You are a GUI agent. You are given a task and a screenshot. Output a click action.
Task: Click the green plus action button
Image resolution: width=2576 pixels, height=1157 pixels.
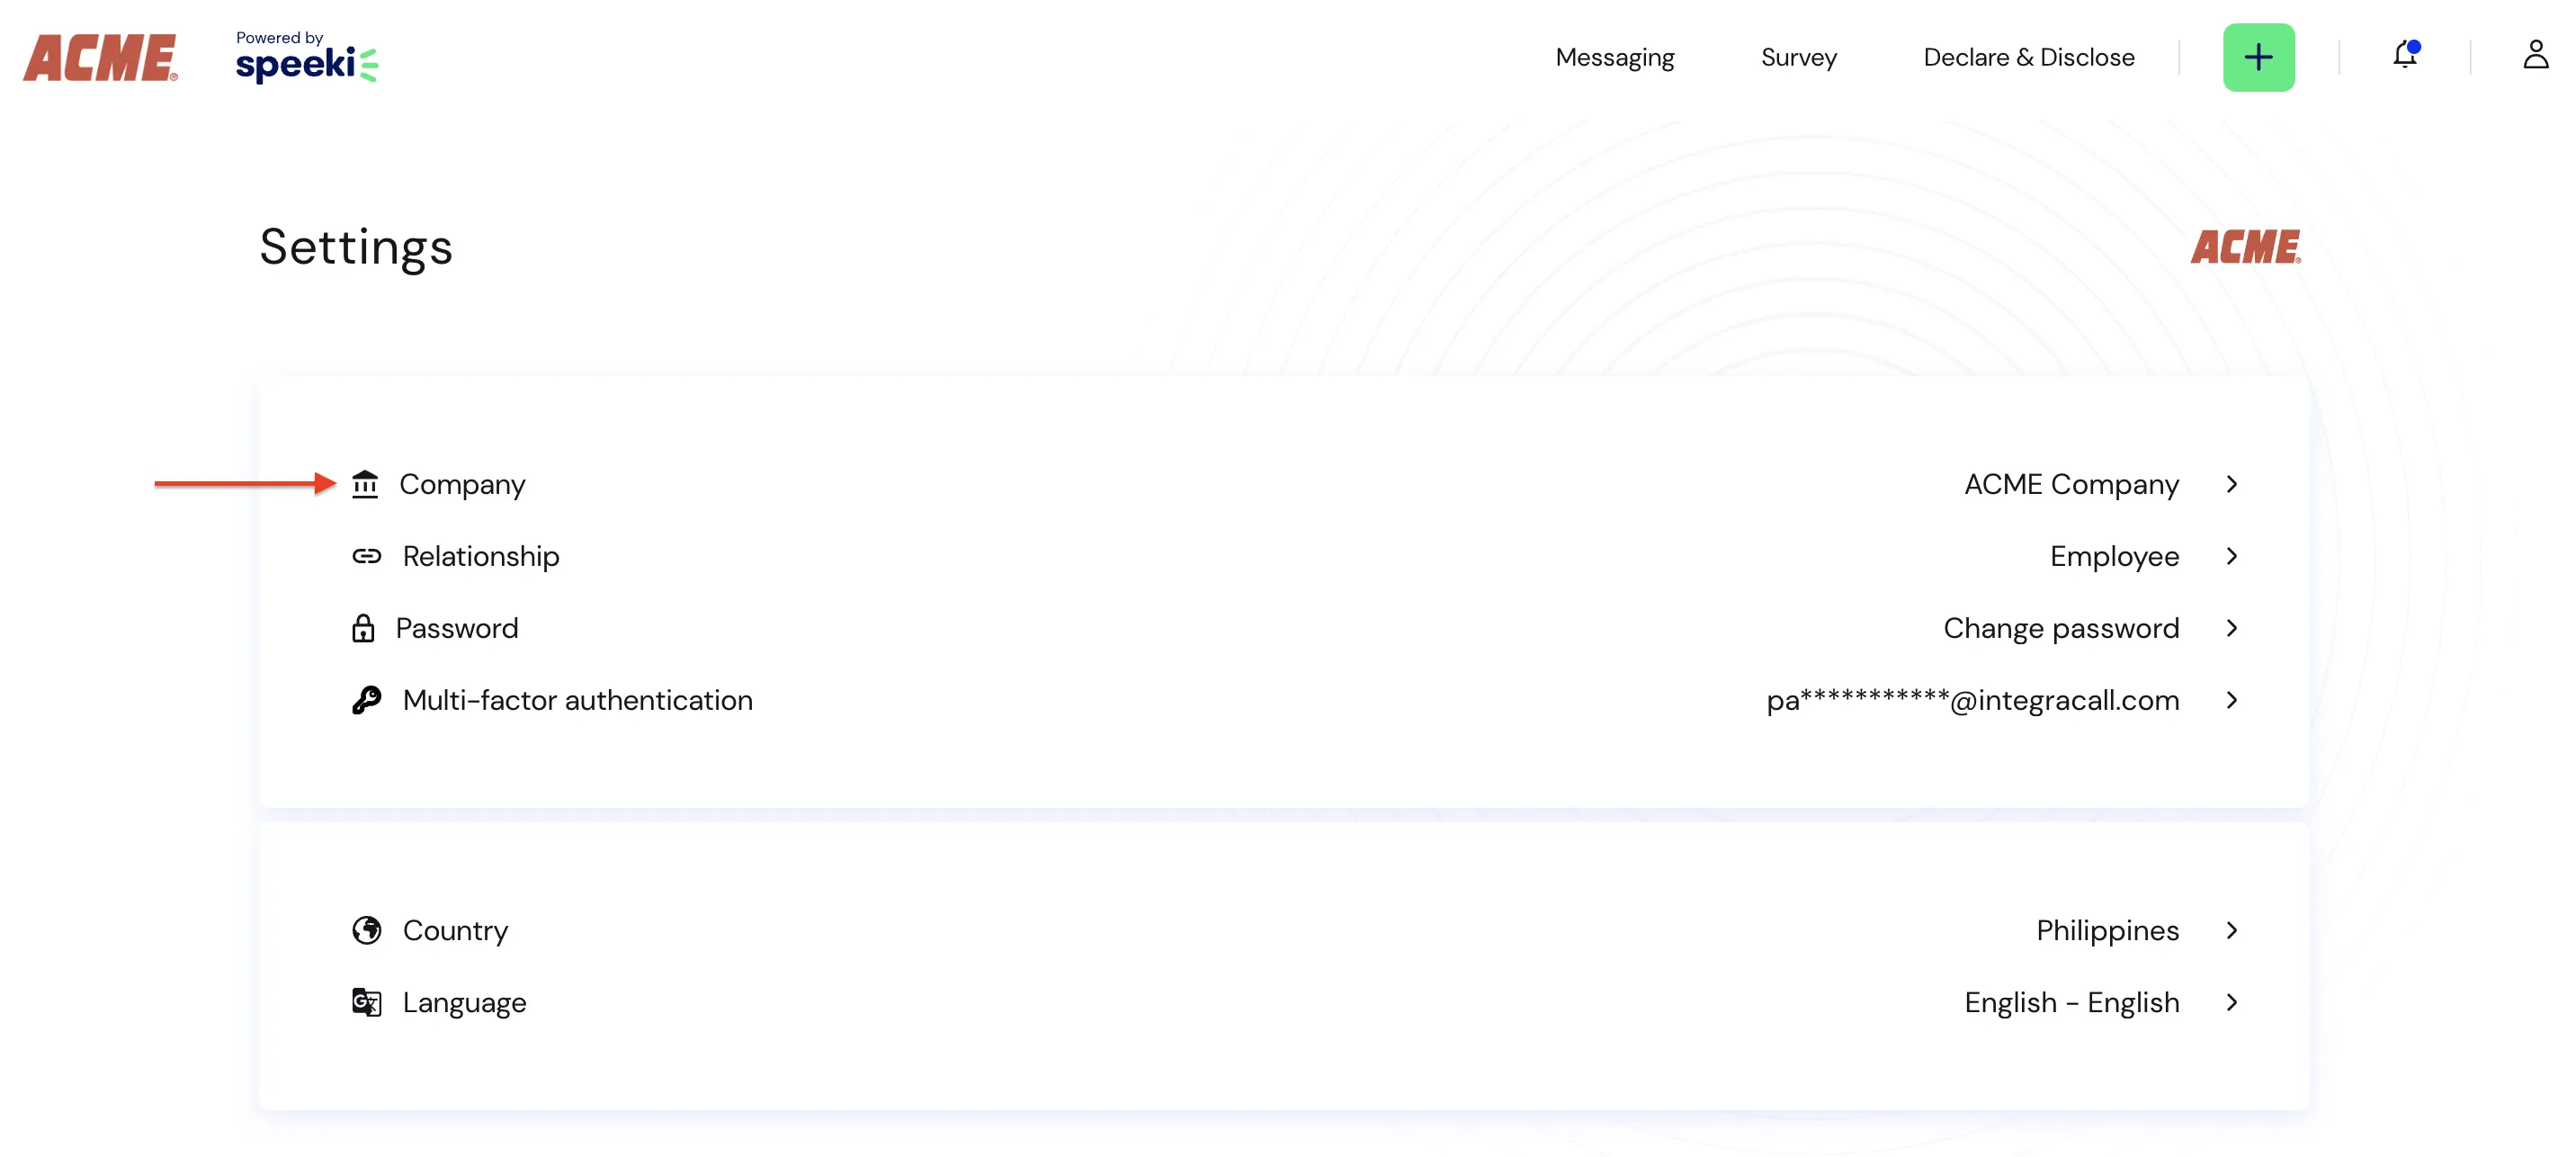[x=2258, y=58]
